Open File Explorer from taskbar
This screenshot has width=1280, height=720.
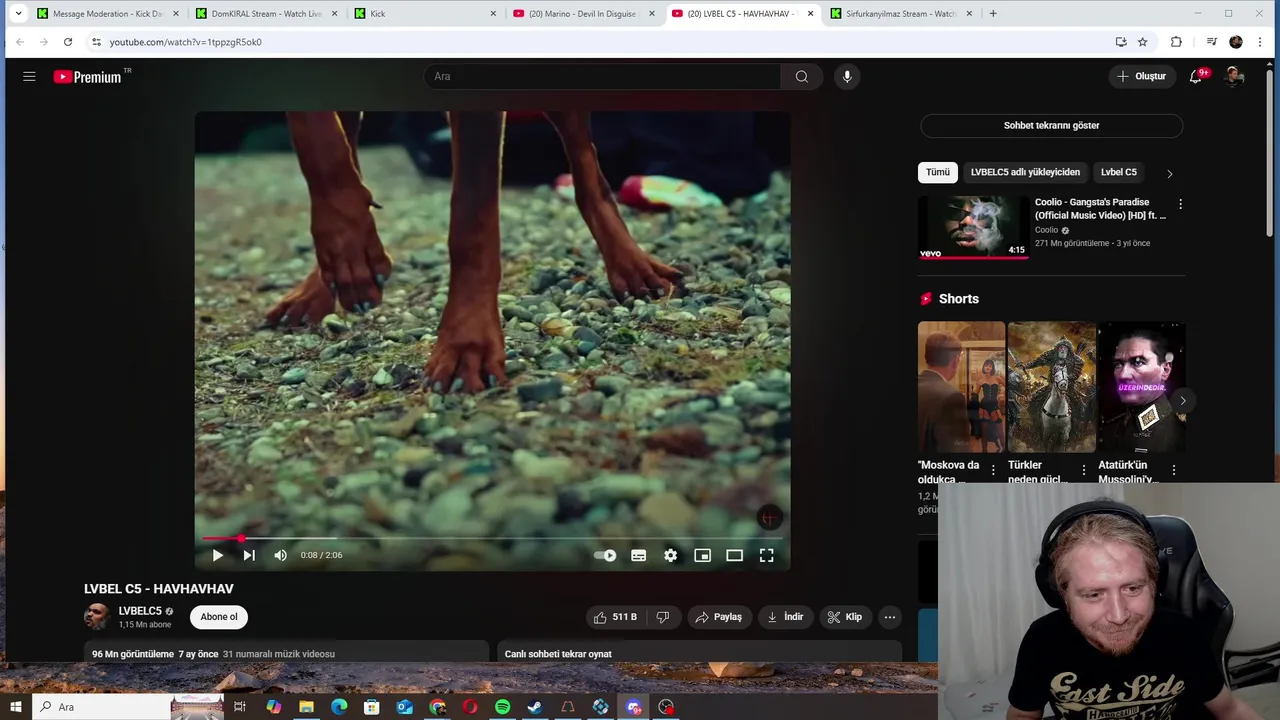306,707
